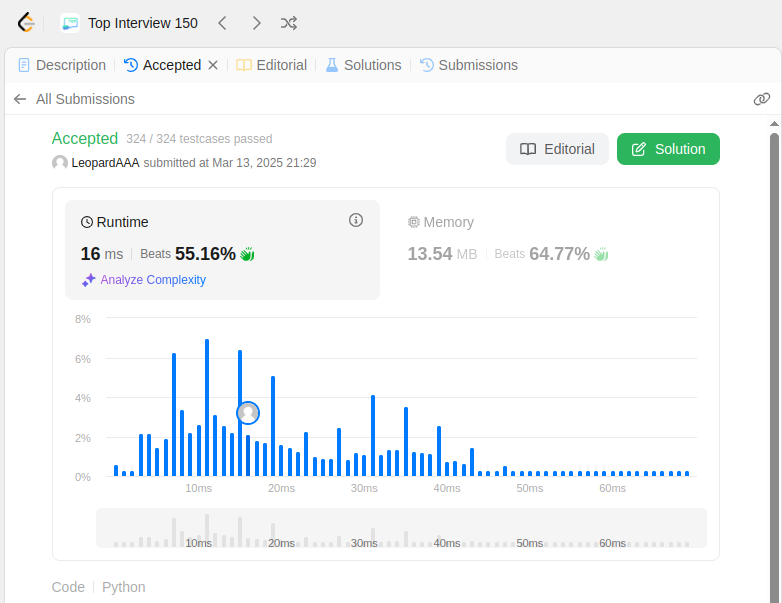Pick a random problem with shuffle icon

pyautogui.click(x=289, y=23)
